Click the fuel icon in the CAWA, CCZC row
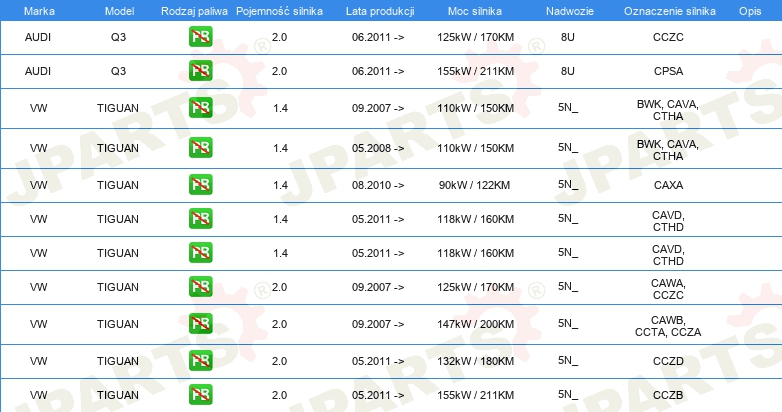Image resolution: width=782 pixels, height=412 pixels. (x=200, y=287)
